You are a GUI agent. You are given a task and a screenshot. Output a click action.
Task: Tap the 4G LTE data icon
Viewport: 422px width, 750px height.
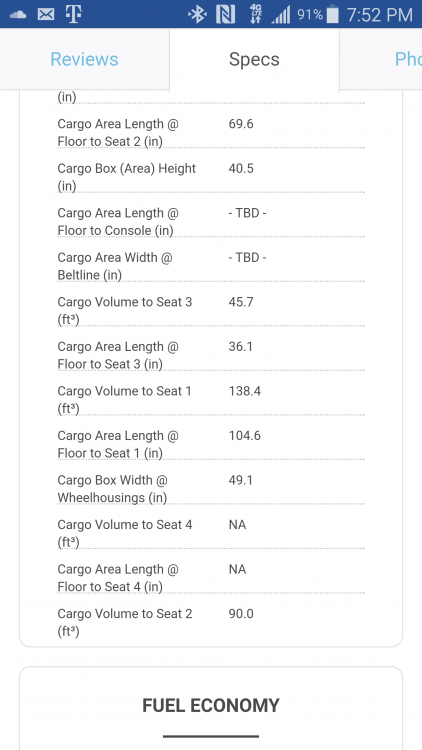[256, 15]
